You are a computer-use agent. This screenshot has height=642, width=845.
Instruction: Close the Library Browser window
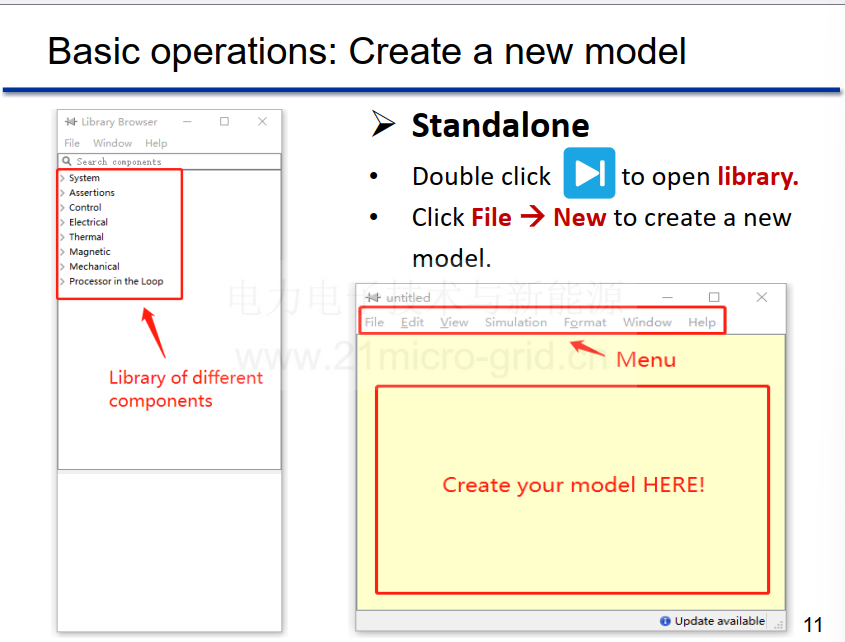[x=262, y=122]
